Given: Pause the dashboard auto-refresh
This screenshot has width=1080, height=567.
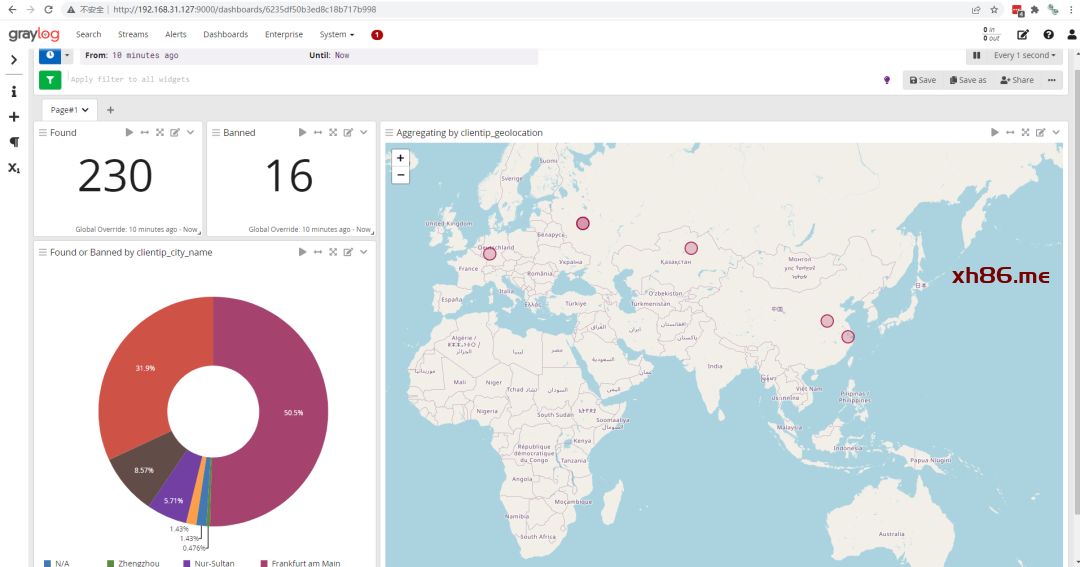Looking at the screenshot, I should point(976,56).
